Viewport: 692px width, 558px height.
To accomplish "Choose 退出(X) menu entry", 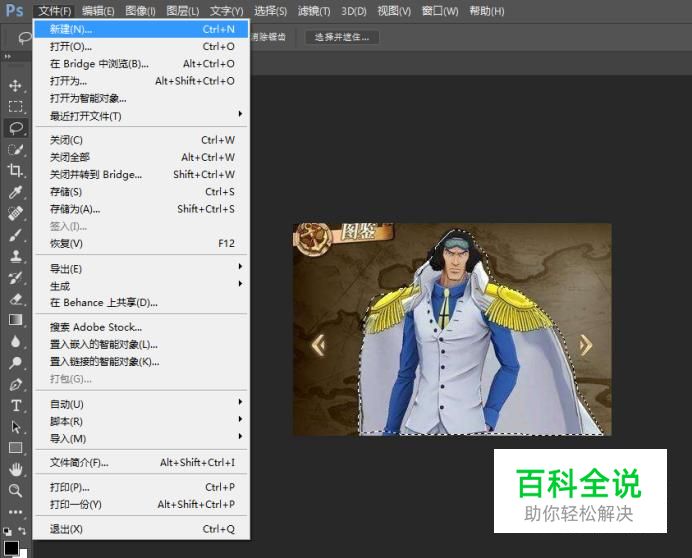I will point(141,529).
